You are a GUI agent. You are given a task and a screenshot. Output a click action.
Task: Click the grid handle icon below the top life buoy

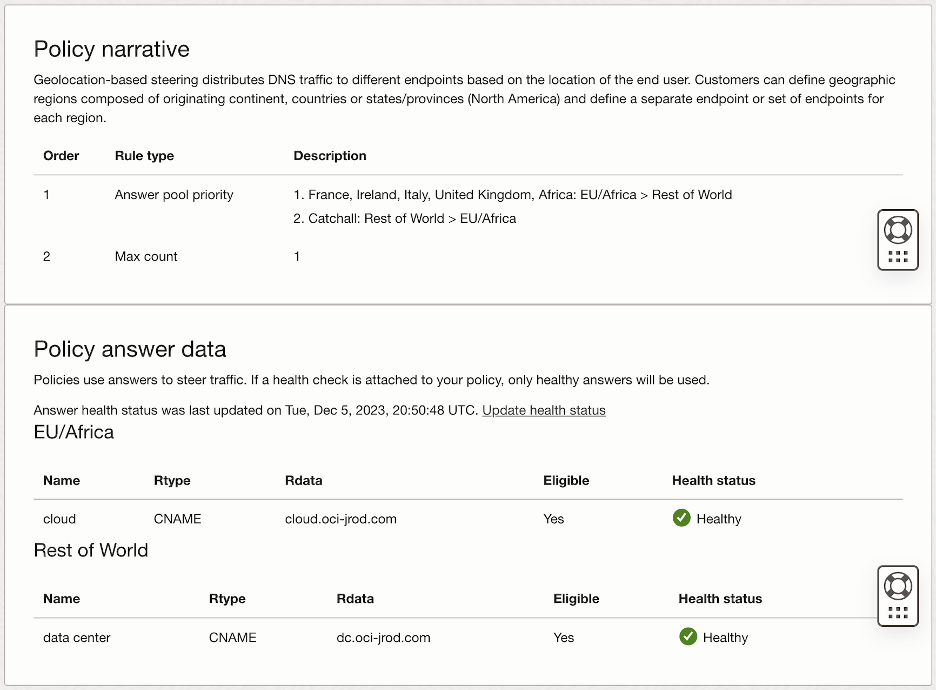tap(897, 257)
